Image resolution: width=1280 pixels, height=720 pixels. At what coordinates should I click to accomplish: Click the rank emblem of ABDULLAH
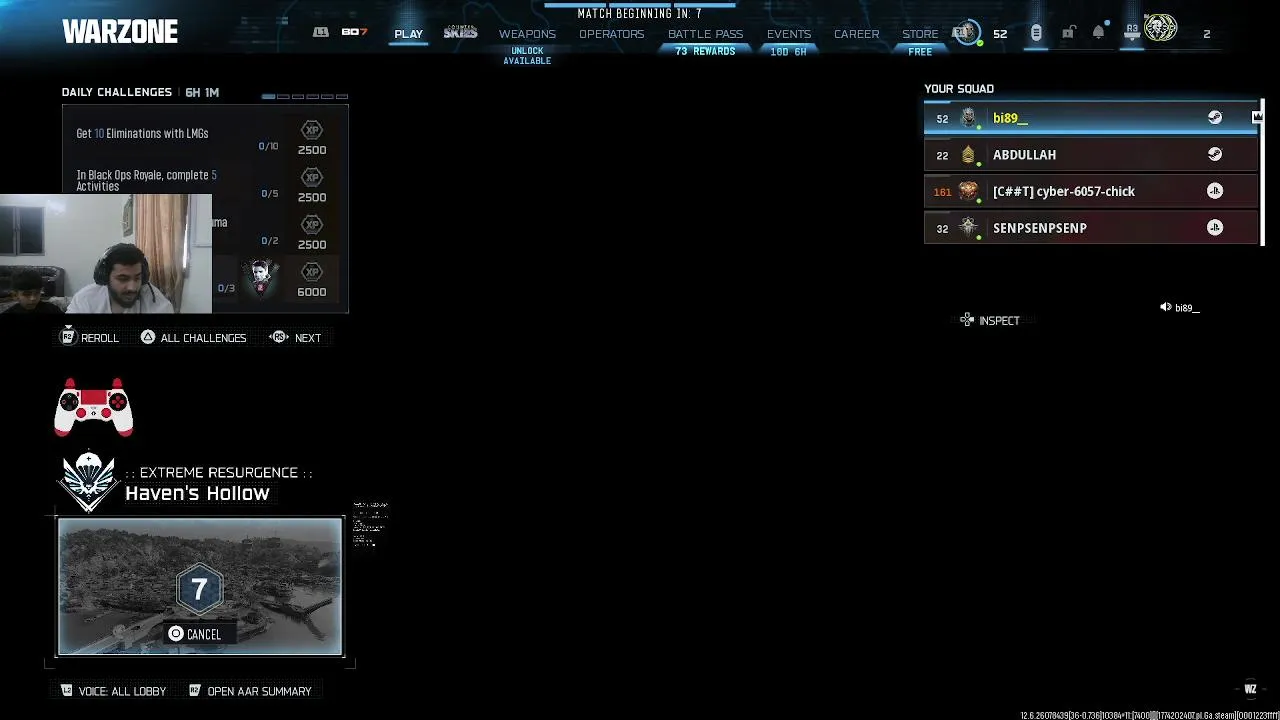(x=968, y=154)
